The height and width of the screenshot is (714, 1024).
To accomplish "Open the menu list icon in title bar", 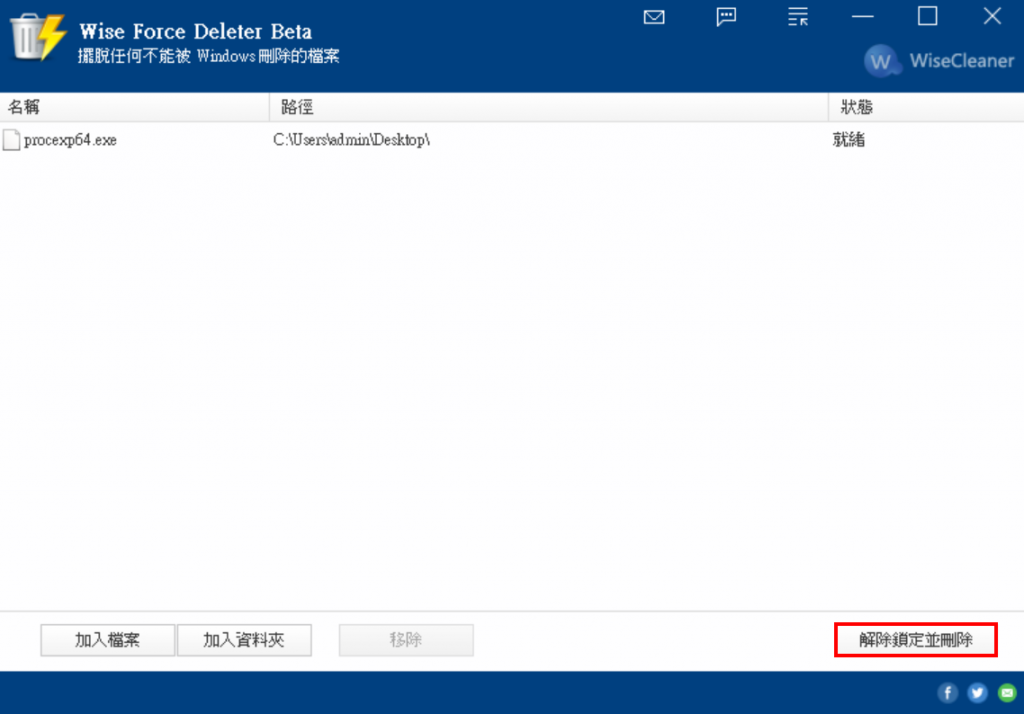I will pos(797,17).
